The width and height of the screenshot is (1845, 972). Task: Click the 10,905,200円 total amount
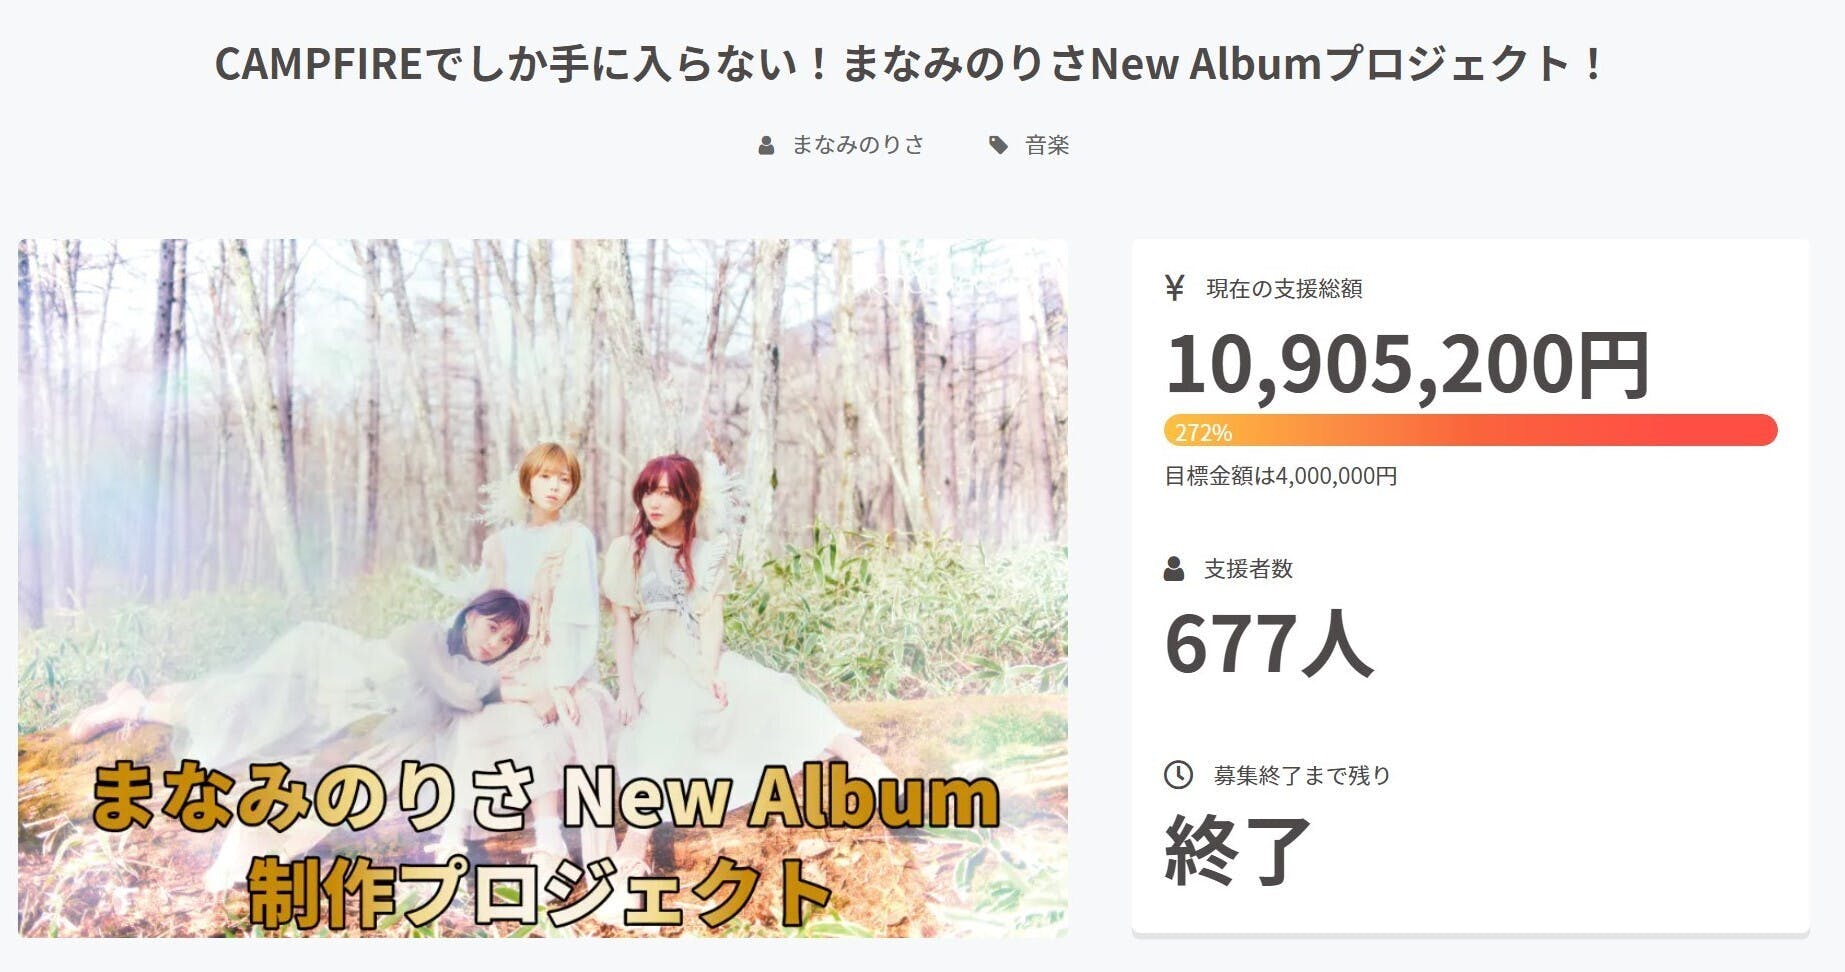pos(1408,364)
